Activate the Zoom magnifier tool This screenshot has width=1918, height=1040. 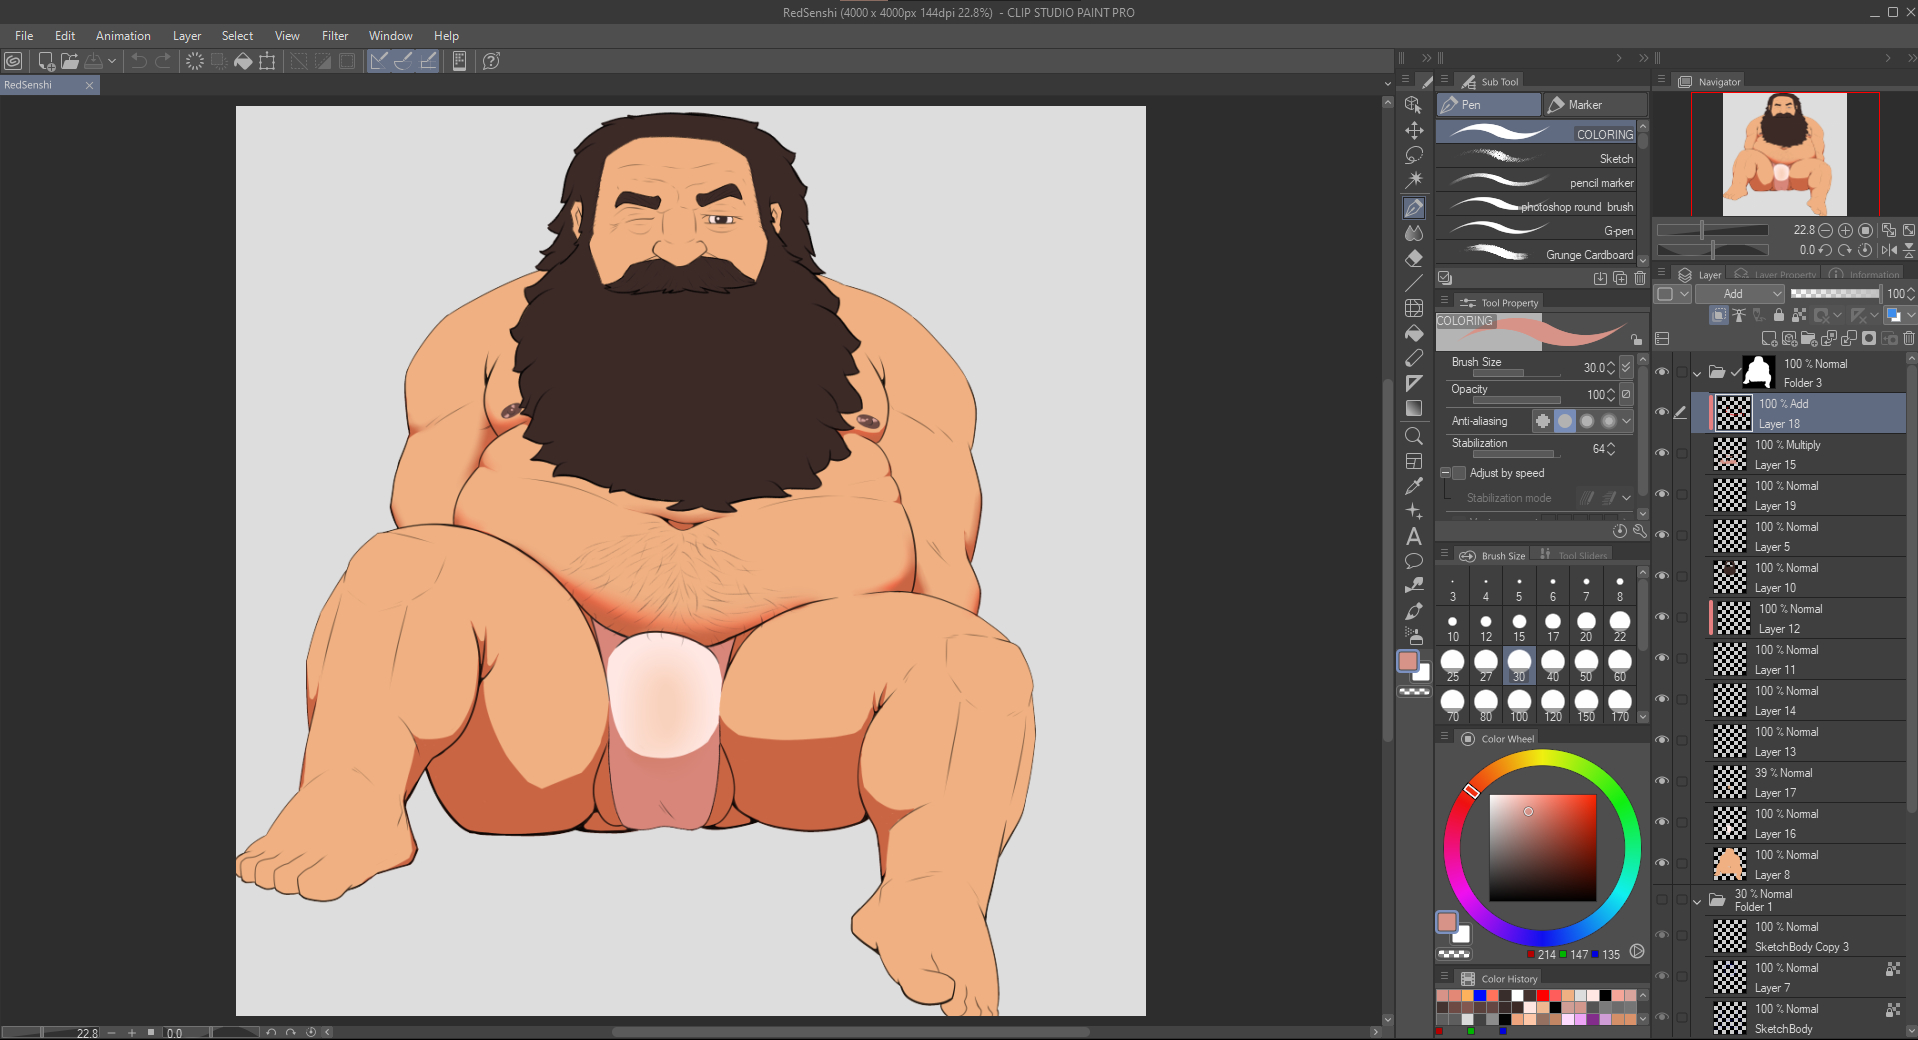coord(1413,436)
